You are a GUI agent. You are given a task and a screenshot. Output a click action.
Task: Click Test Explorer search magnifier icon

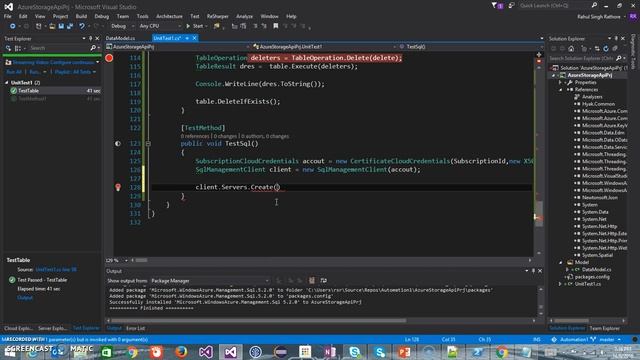coord(93,48)
